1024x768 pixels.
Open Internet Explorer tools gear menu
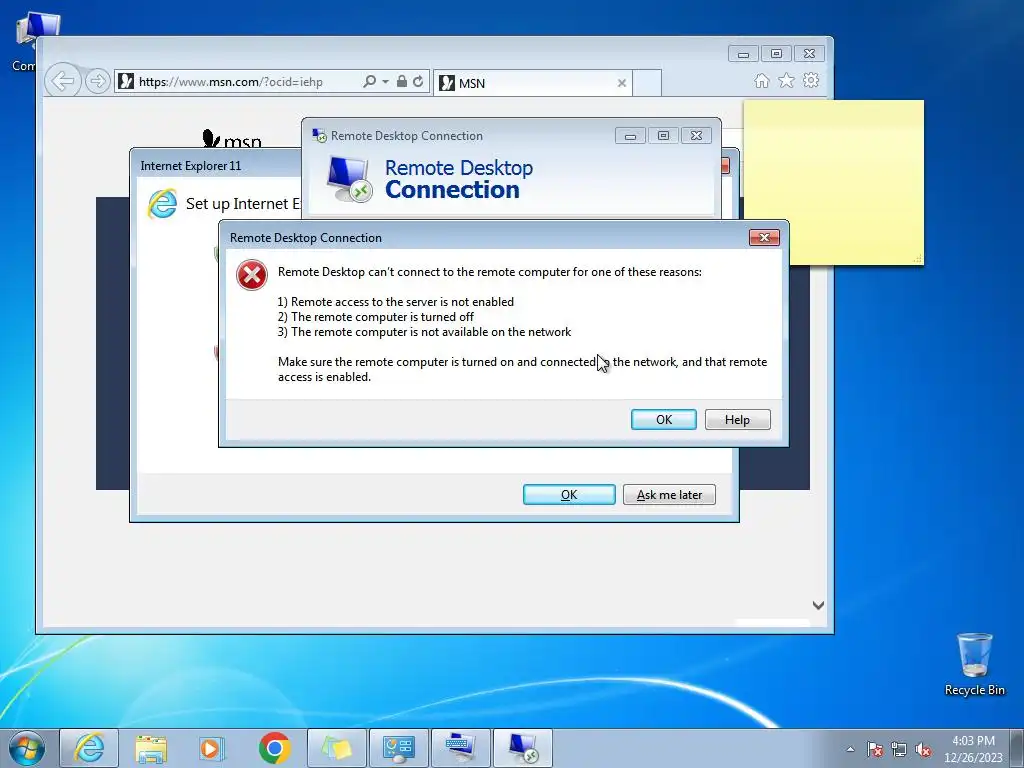click(811, 80)
